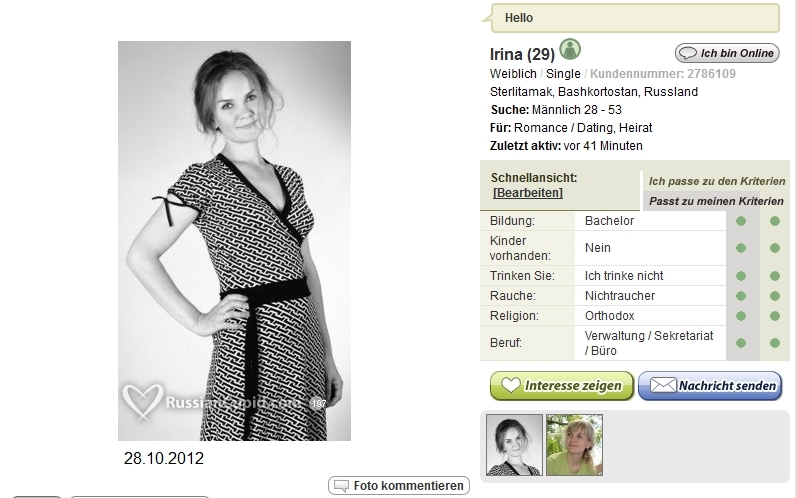Screen dimensions: 797x498
Task: Click the speech bubble icon in Ich bin Online
Action: [x=688, y=53]
